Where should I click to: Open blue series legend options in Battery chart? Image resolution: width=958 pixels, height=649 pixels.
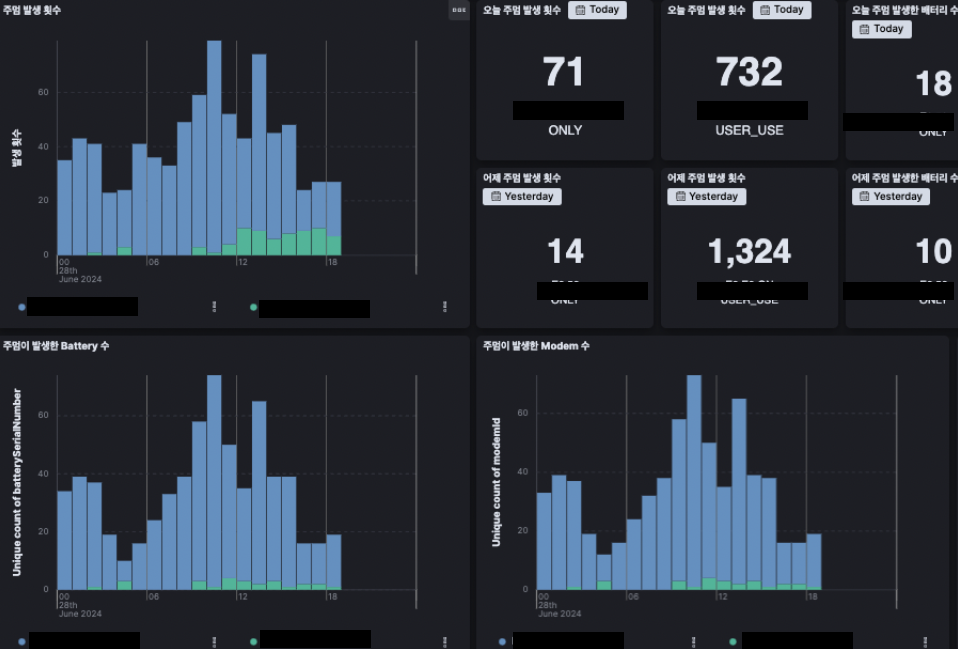[214, 641]
